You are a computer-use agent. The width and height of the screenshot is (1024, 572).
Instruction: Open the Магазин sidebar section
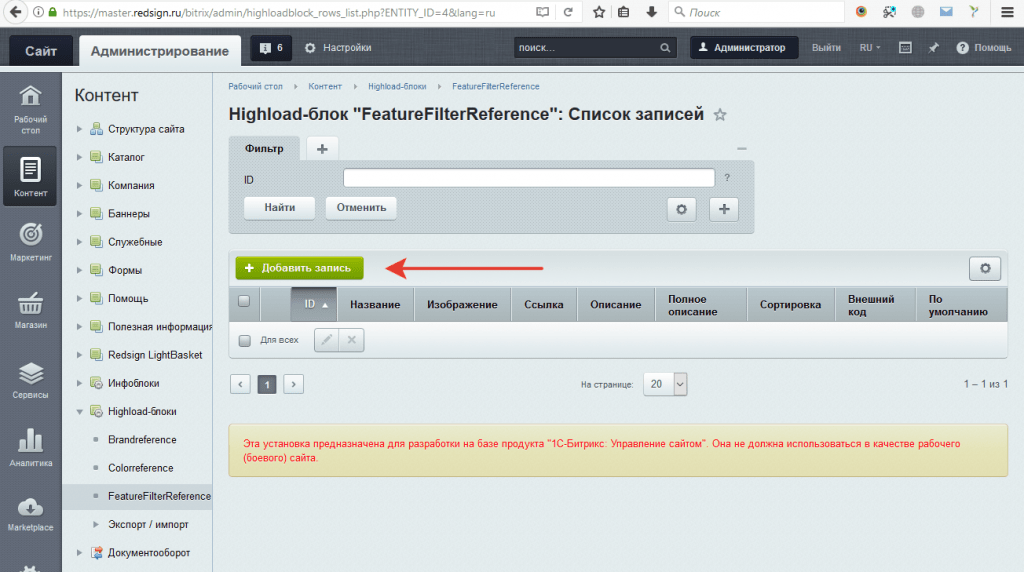point(30,310)
